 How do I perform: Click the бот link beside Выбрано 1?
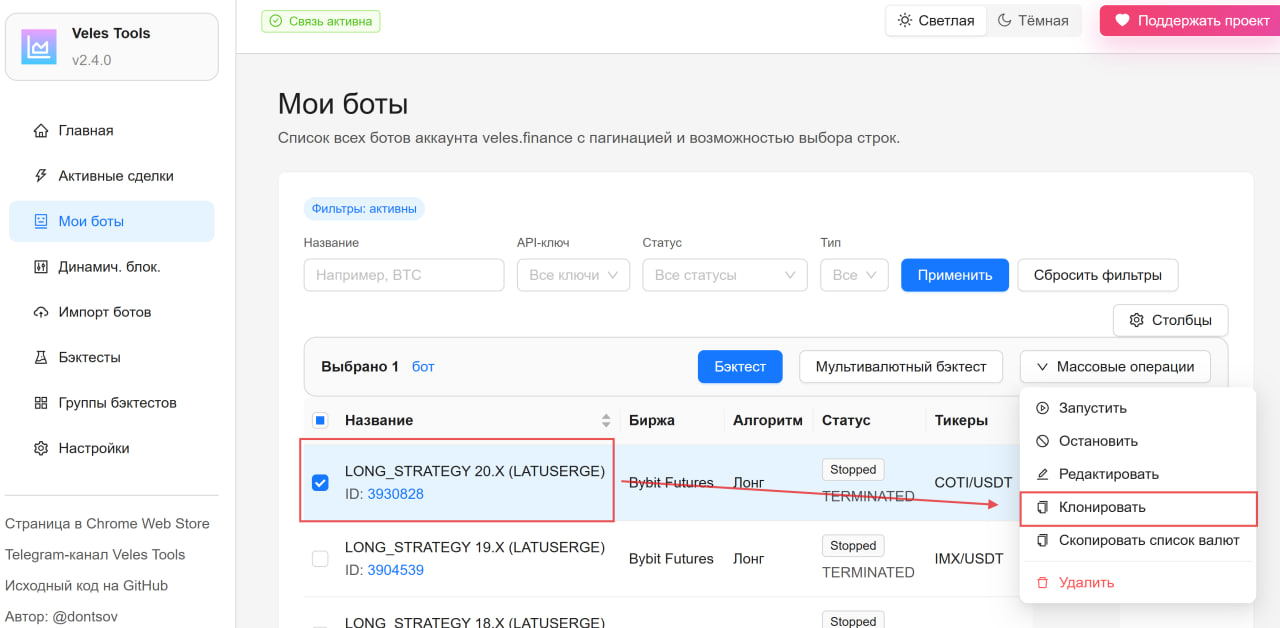pyautogui.click(x=423, y=367)
